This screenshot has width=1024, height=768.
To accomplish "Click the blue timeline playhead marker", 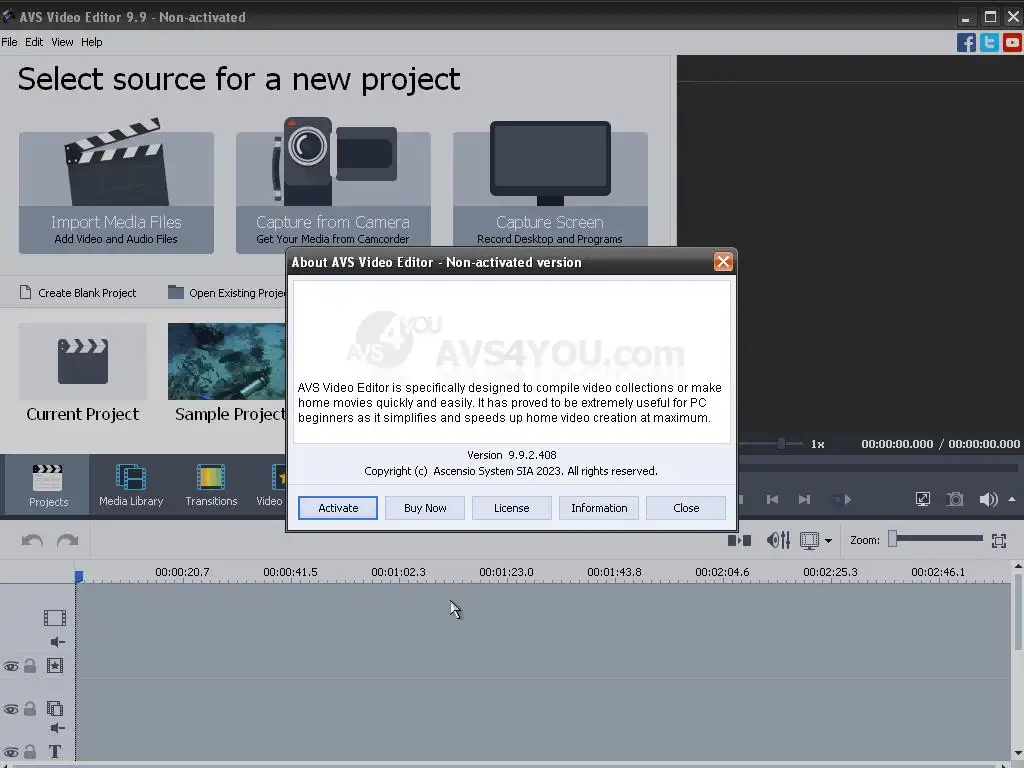I will 78,577.
